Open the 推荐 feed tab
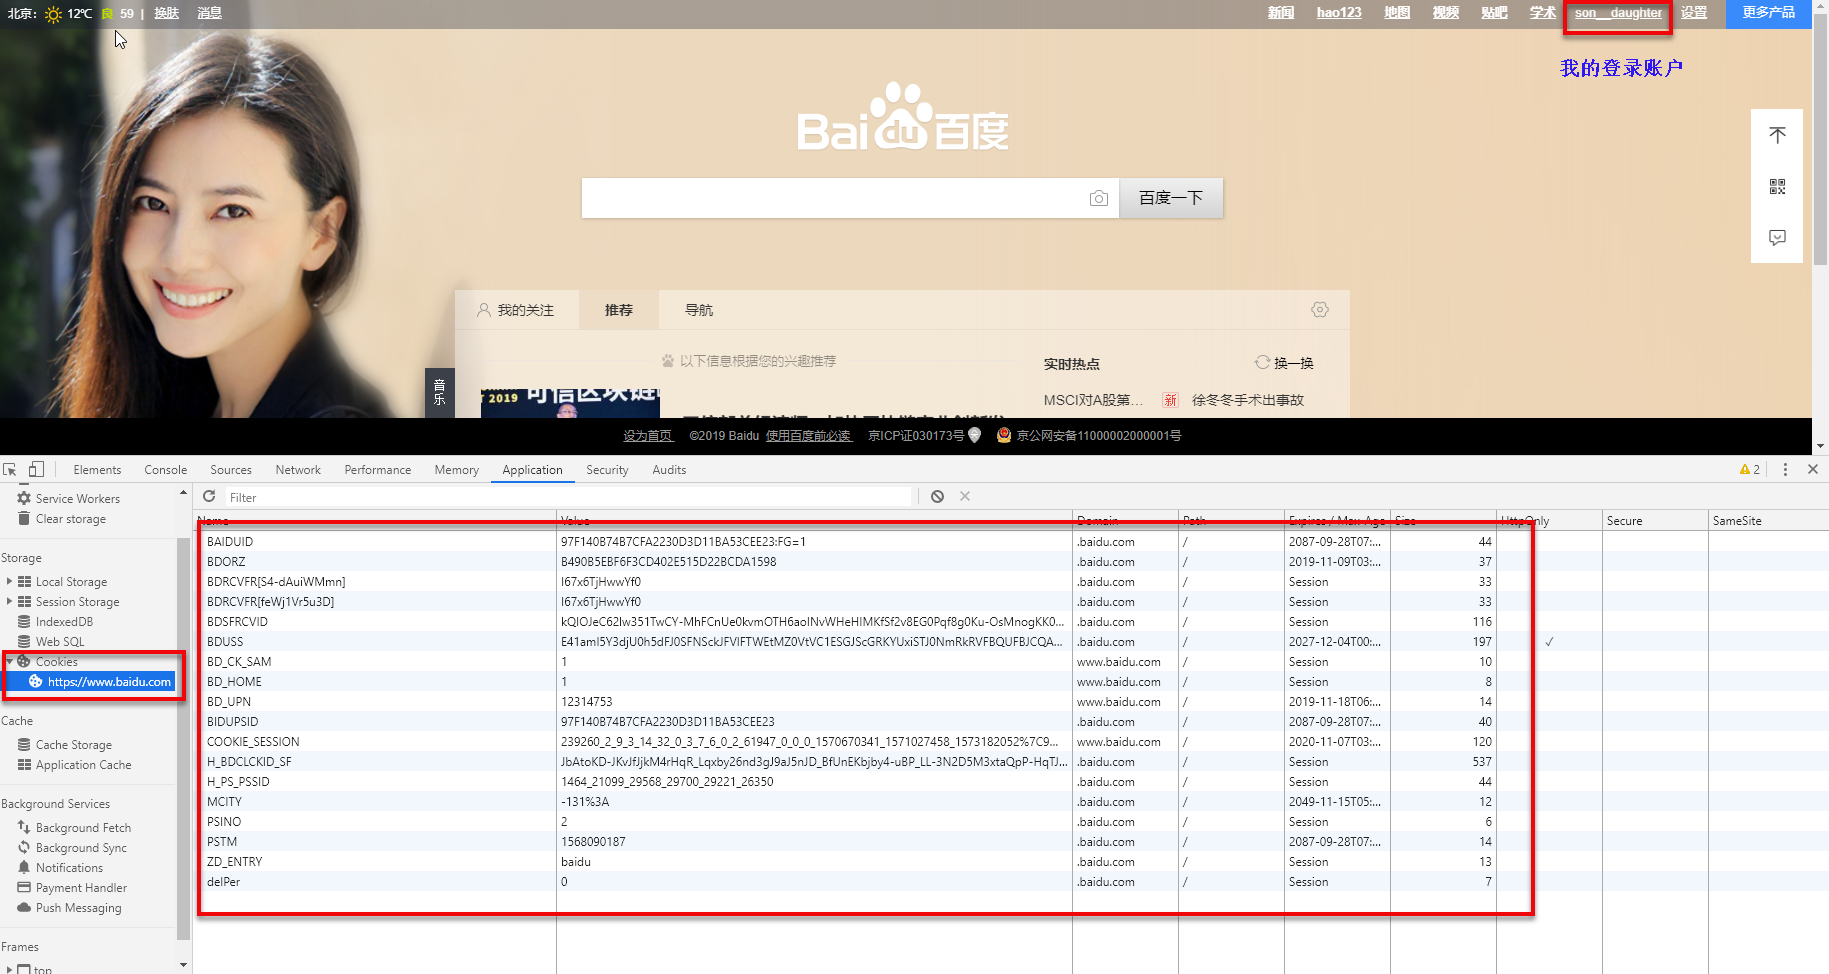 618,310
